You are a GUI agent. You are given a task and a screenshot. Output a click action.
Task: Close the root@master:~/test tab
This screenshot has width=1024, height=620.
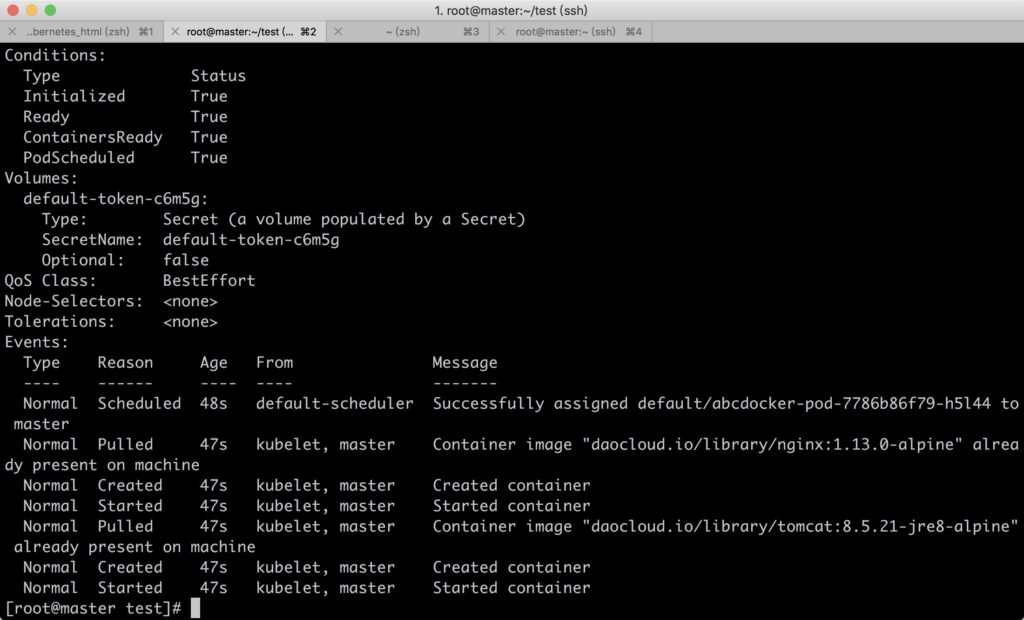pyautogui.click(x=174, y=31)
